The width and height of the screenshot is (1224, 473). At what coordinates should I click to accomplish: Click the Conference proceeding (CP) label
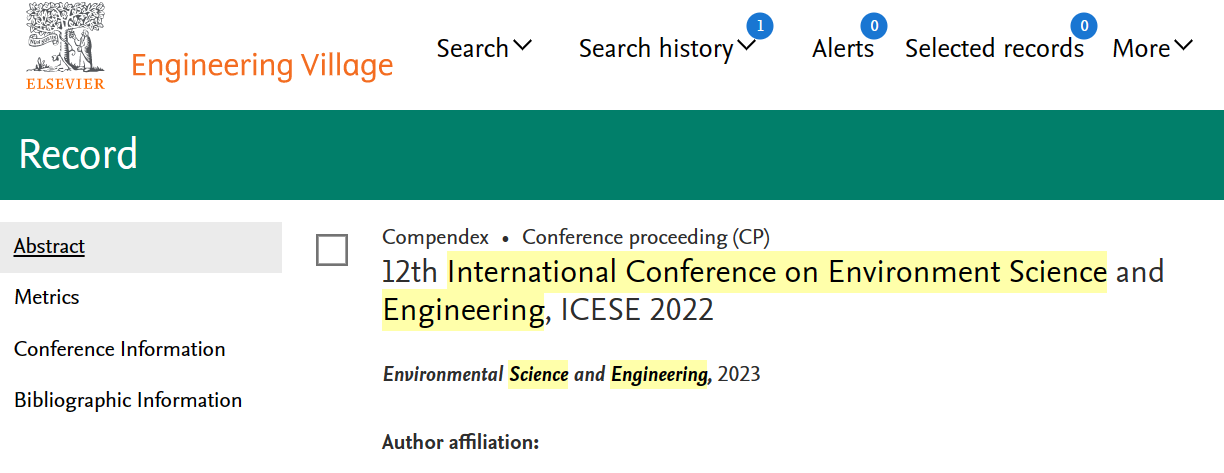point(646,237)
